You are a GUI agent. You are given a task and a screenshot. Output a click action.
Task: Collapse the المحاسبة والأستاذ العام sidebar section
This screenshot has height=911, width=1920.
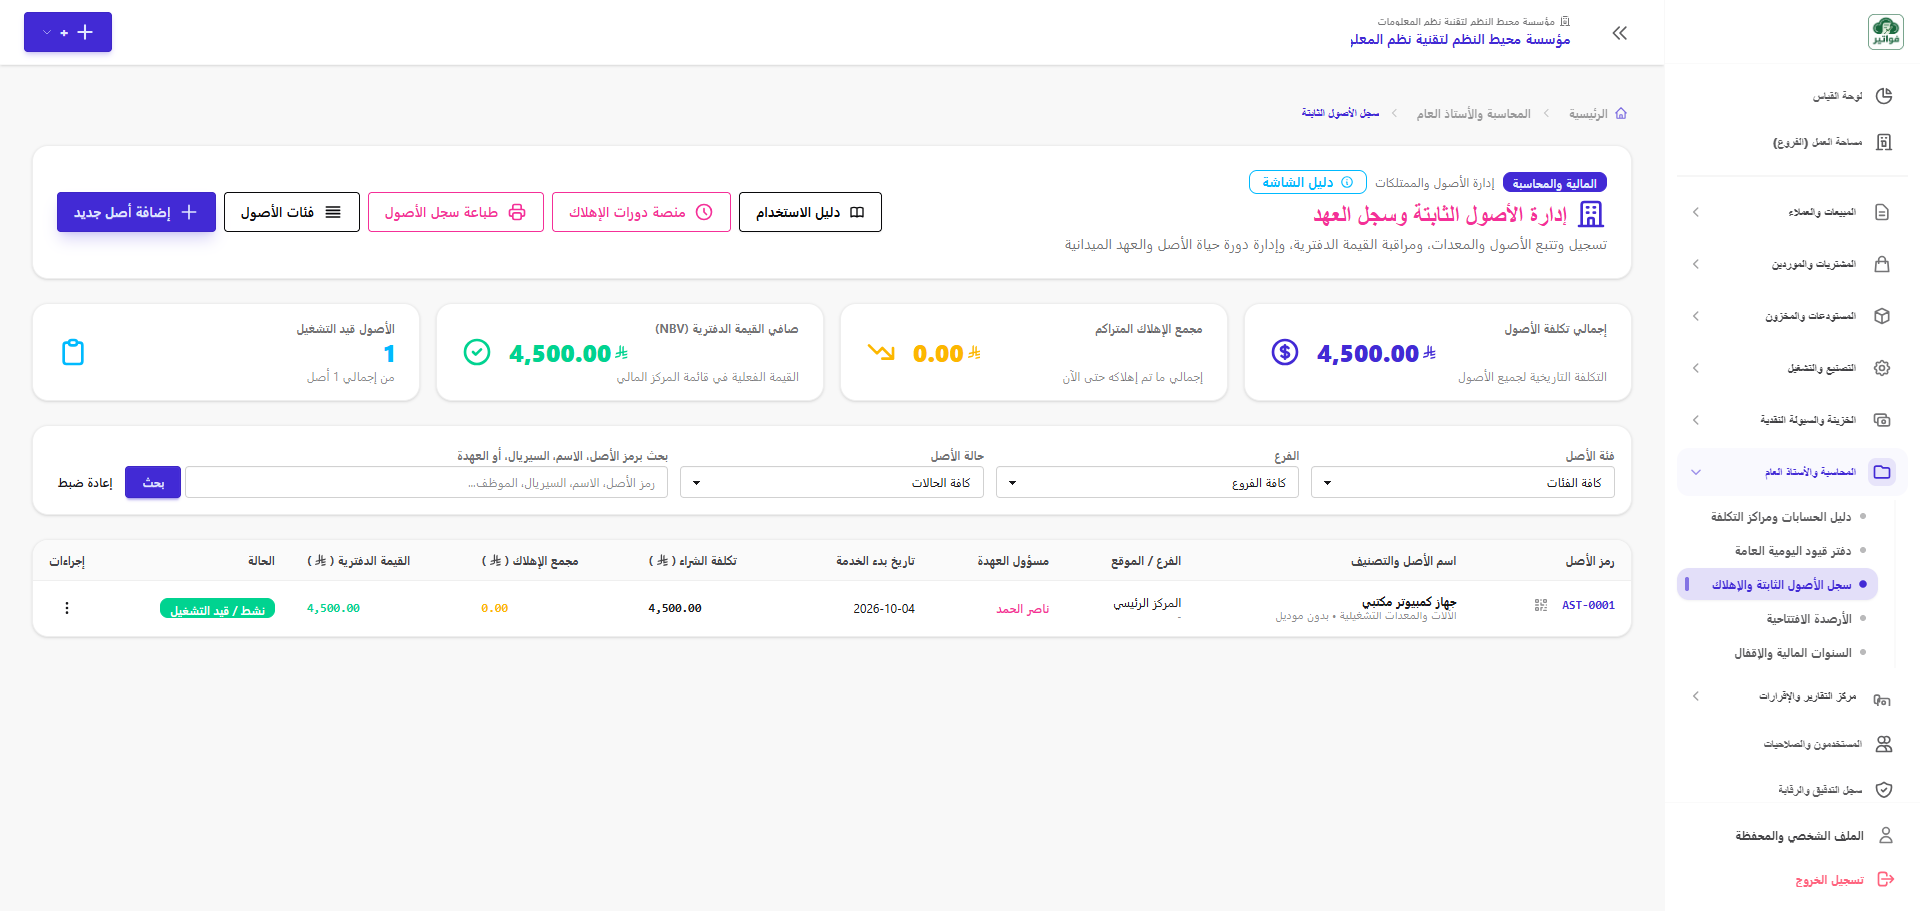1792,472
